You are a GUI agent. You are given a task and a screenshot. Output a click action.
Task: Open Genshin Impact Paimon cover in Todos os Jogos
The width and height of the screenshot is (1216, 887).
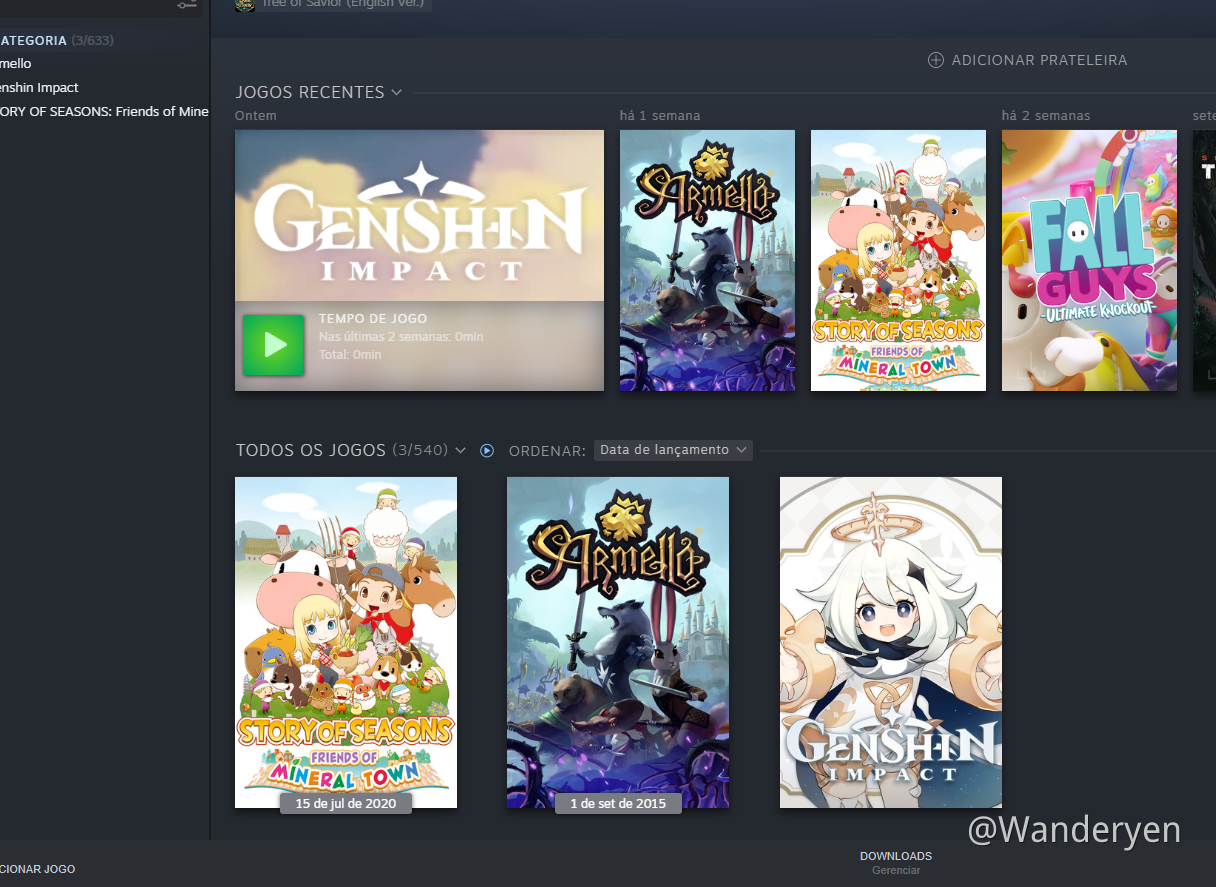[891, 642]
